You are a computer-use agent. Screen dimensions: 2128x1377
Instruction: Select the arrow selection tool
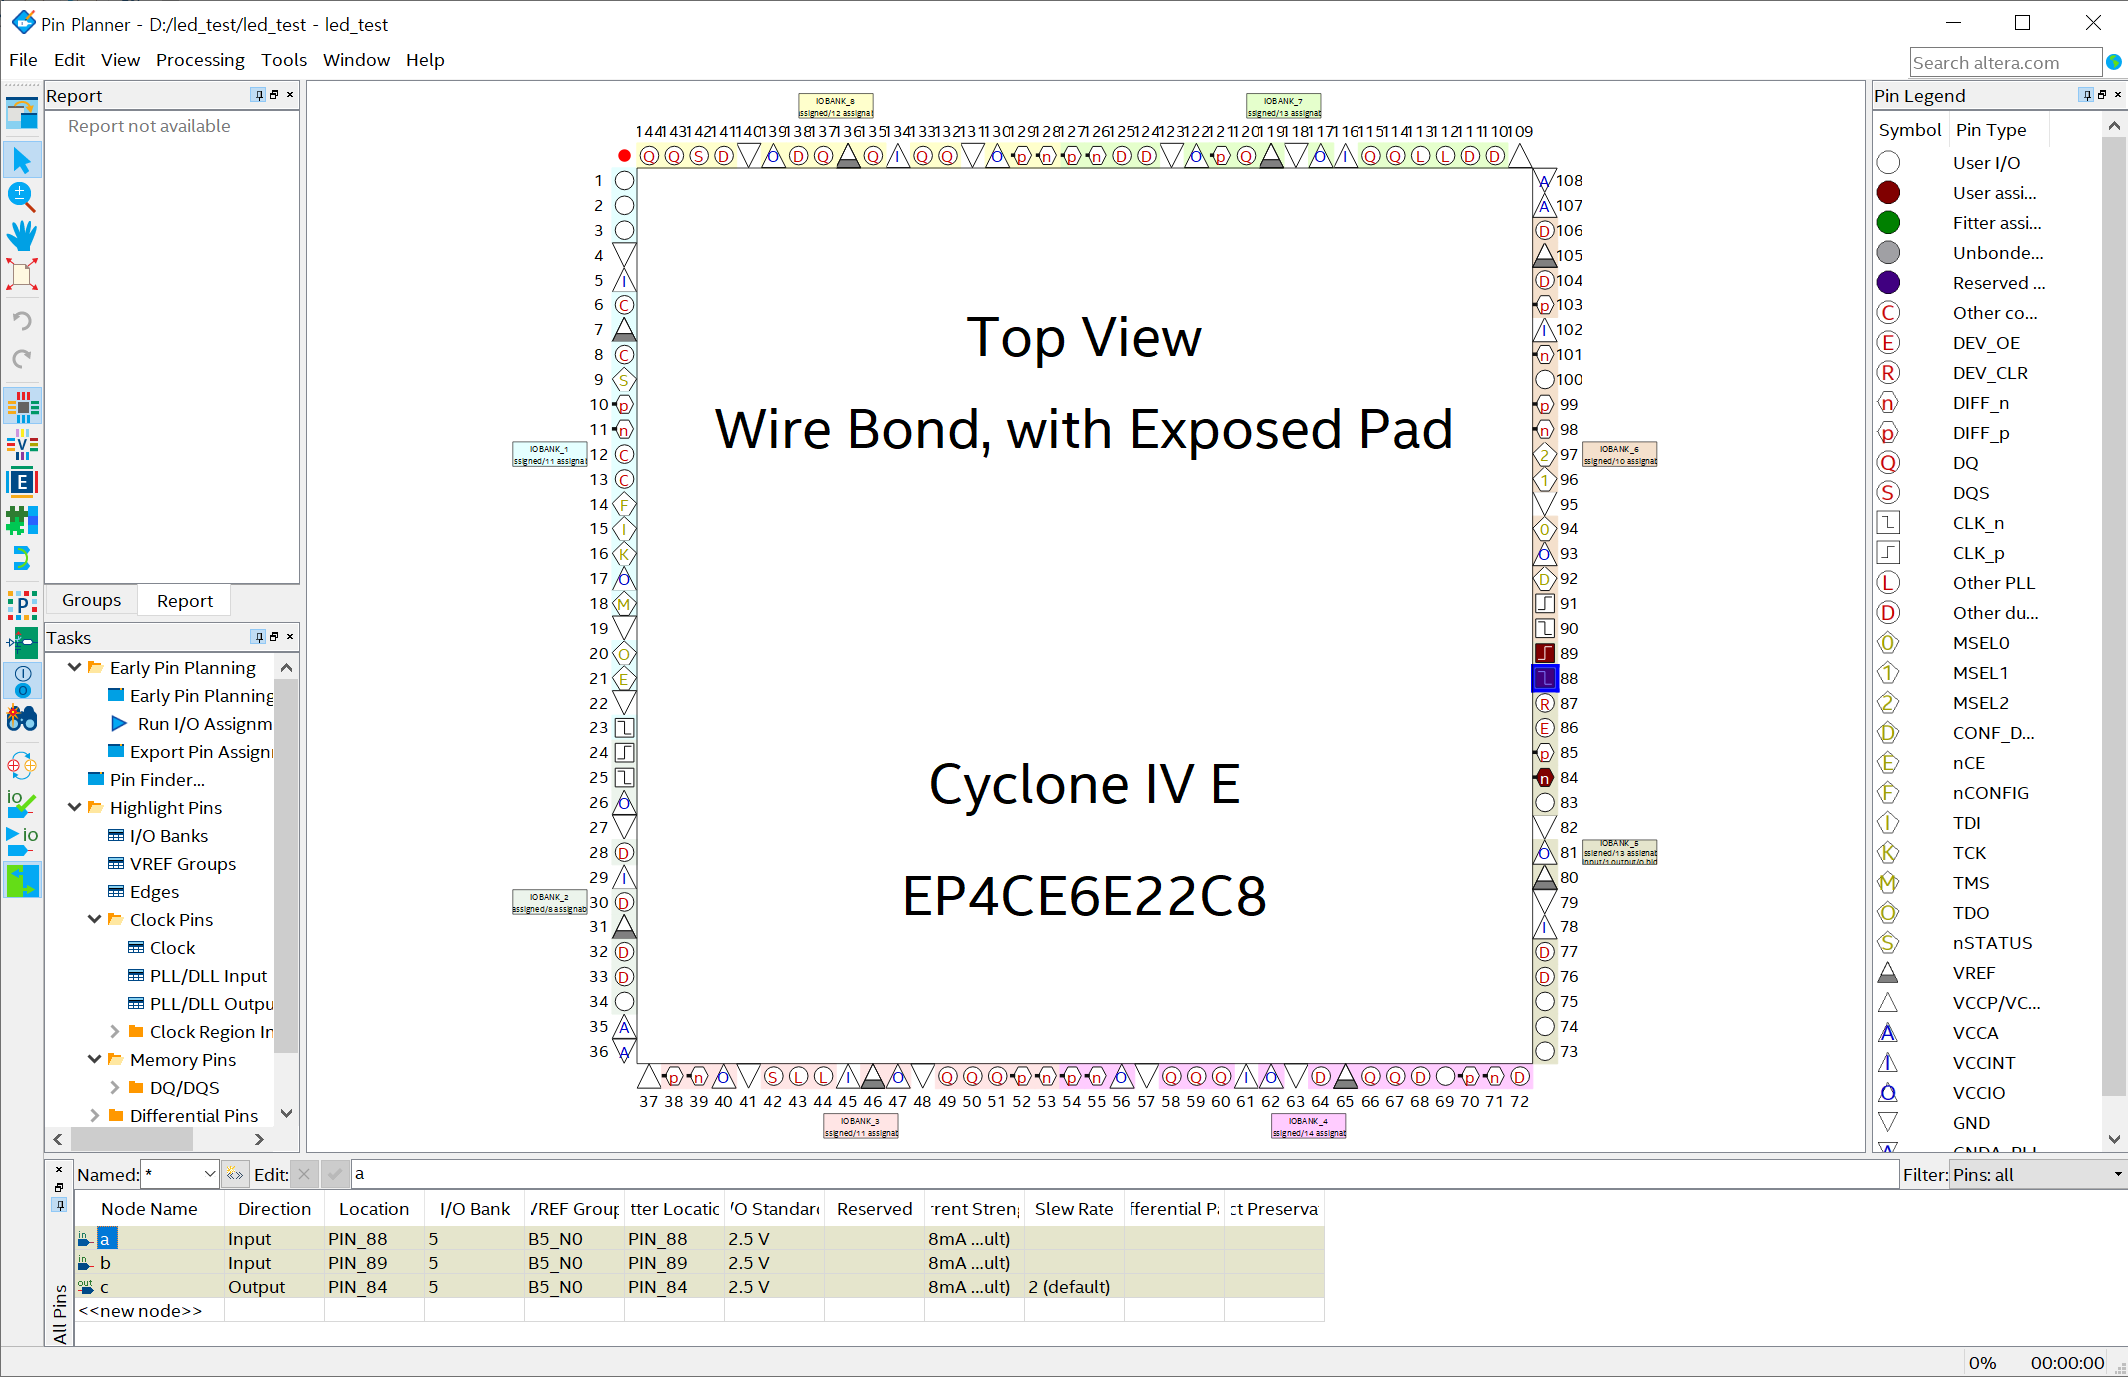pyautogui.click(x=22, y=160)
